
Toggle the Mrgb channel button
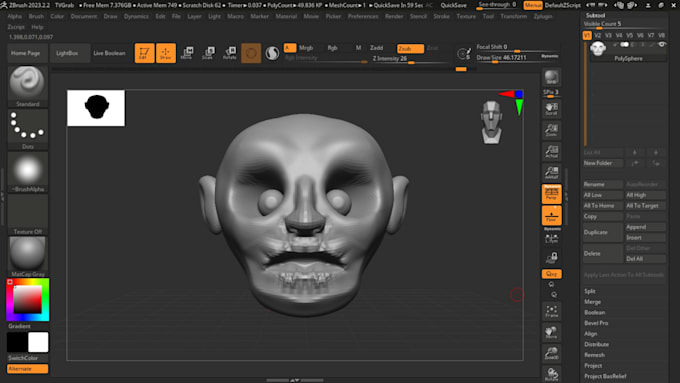pos(306,48)
